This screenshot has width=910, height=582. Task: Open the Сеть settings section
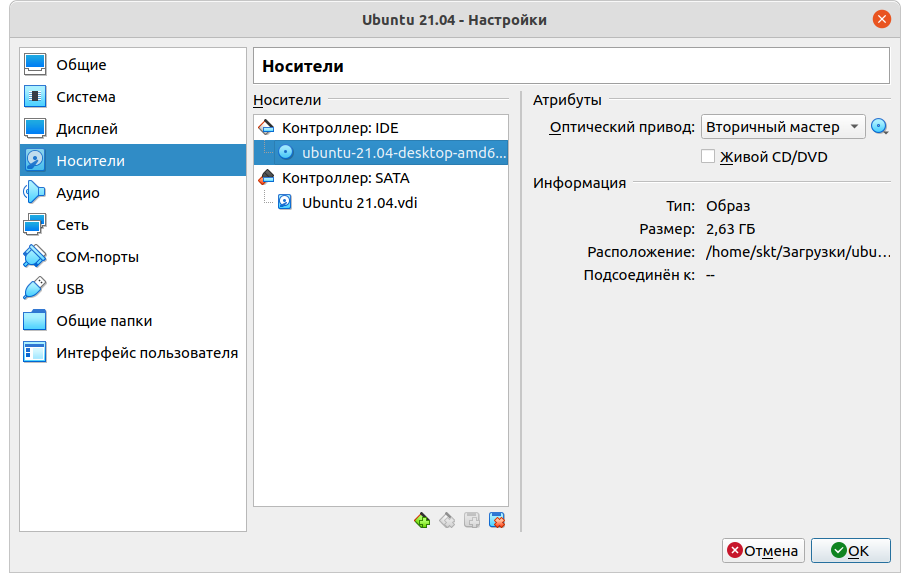coord(132,225)
